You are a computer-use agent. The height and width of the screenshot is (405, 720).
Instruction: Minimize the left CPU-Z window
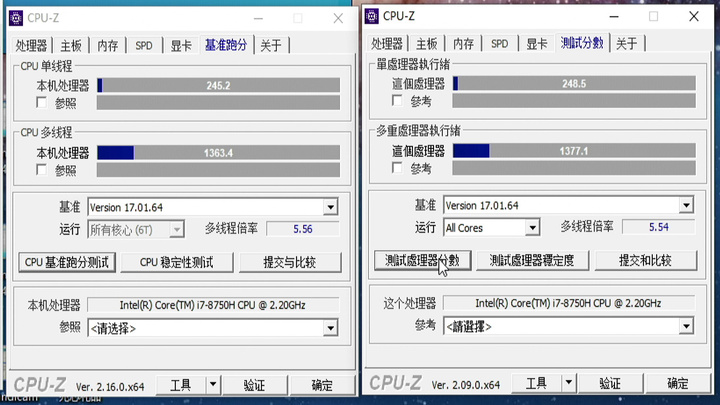pyautogui.click(x=259, y=18)
